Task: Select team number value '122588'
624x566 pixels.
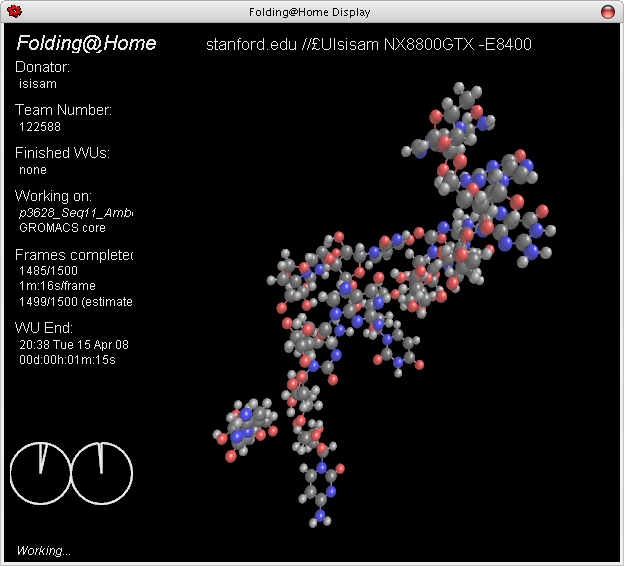Action: [40, 127]
